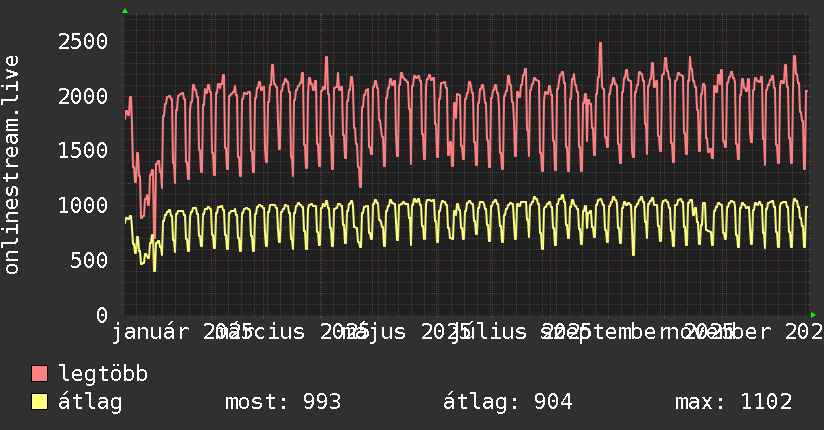Click the onlinestream.live vertical axis title

pyautogui.click(x=11, y=165)
